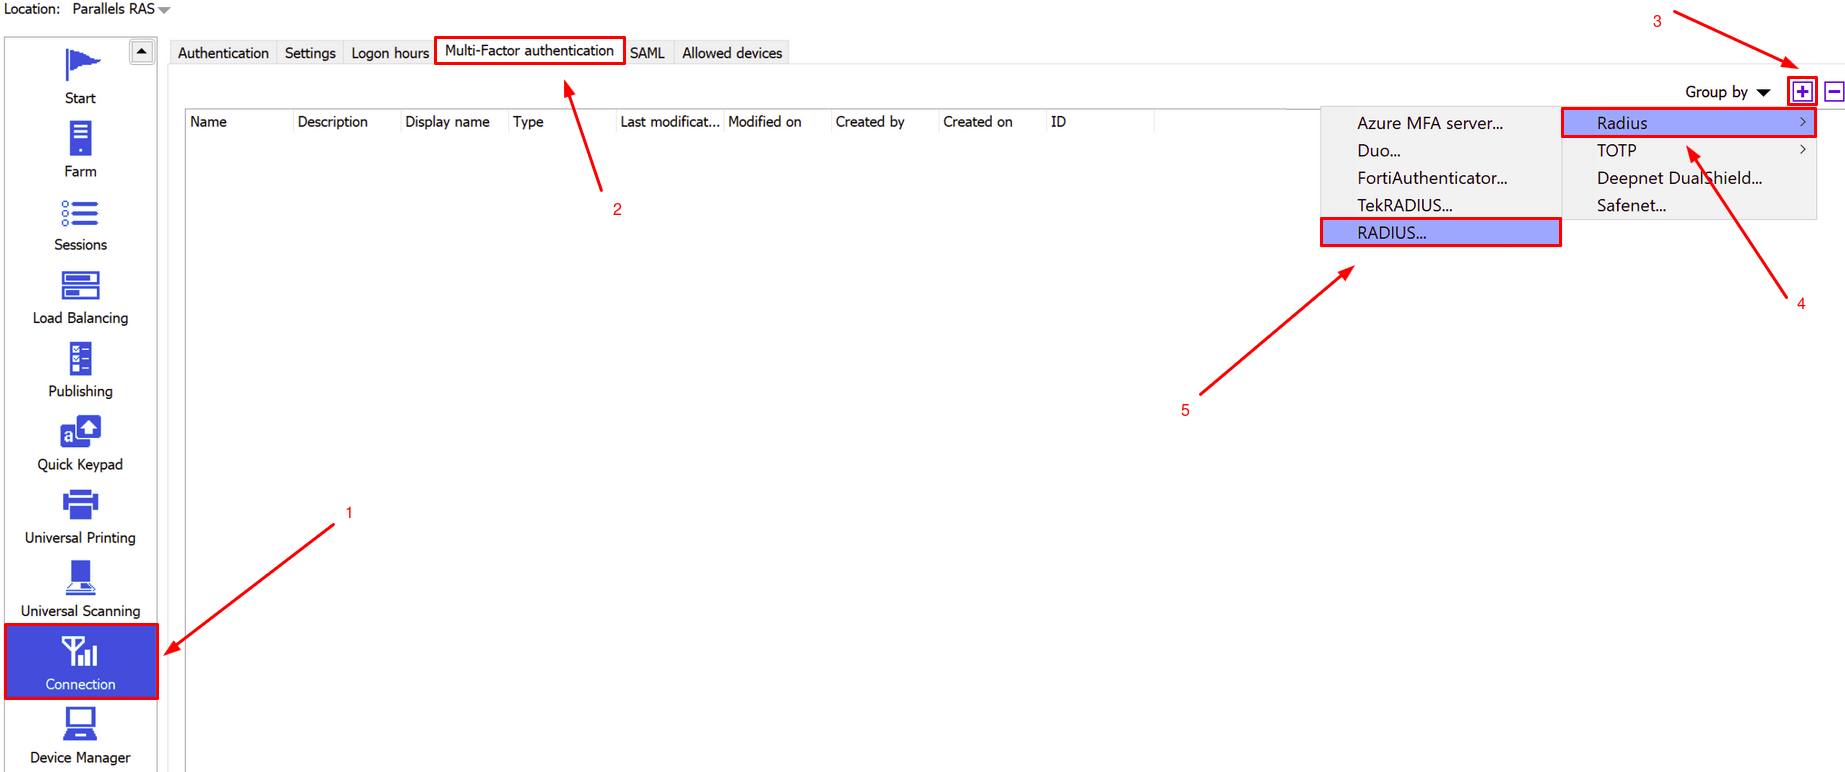Screen dimensions: 1845x772
Task: Open the Sessions category
Action: coord(80,224)
